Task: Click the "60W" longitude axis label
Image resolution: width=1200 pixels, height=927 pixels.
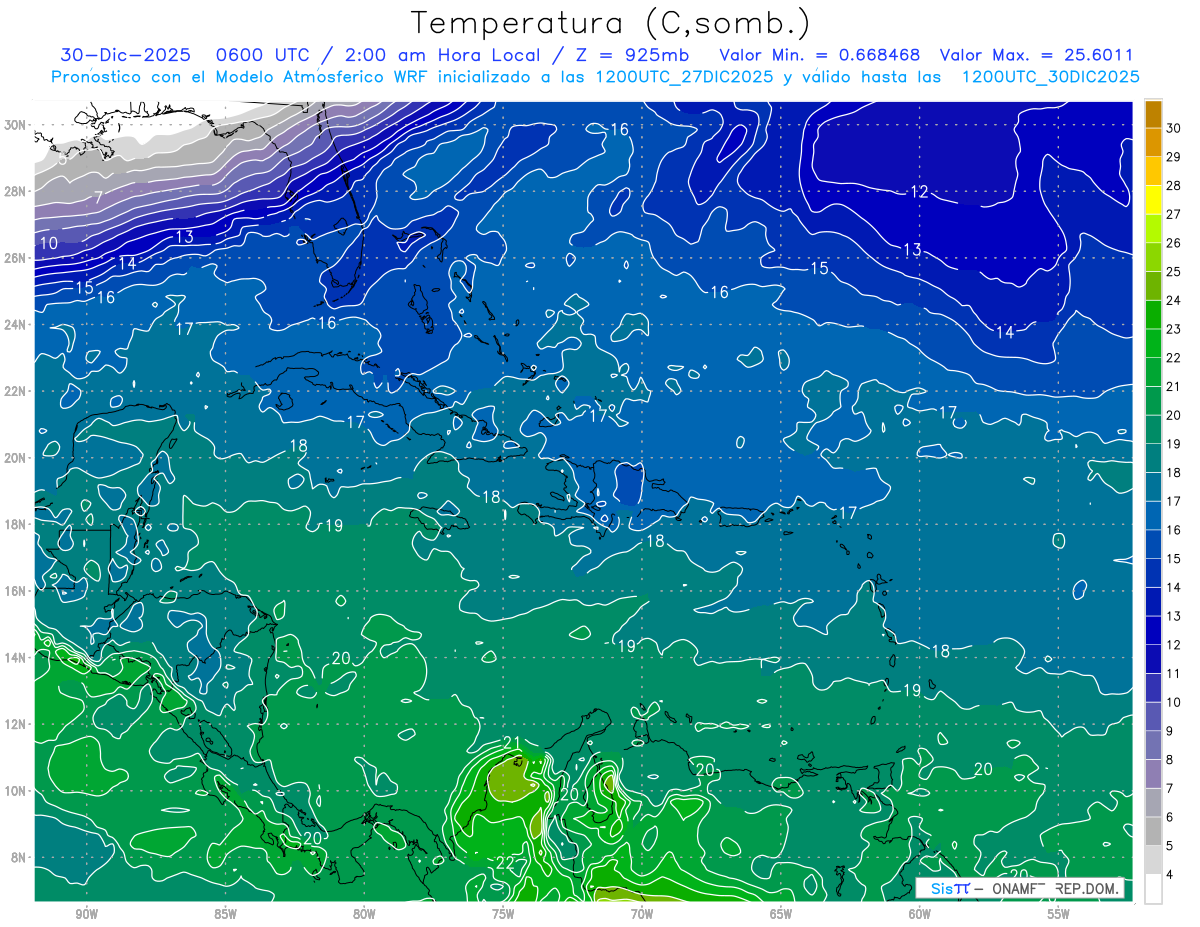Action: 920,914
